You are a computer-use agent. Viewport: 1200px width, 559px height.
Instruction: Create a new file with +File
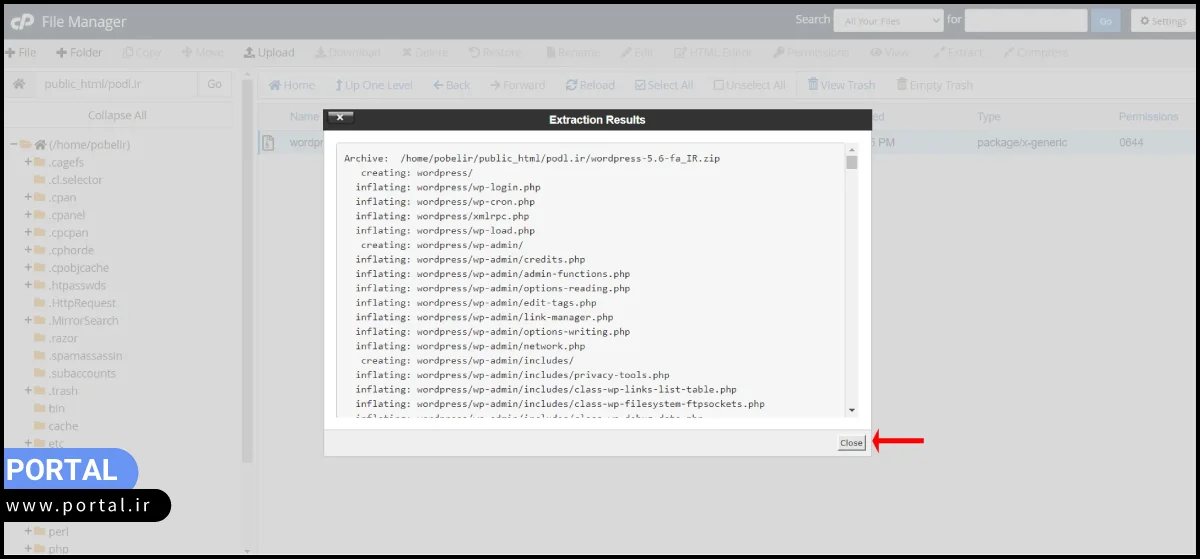tap(20, 52)
